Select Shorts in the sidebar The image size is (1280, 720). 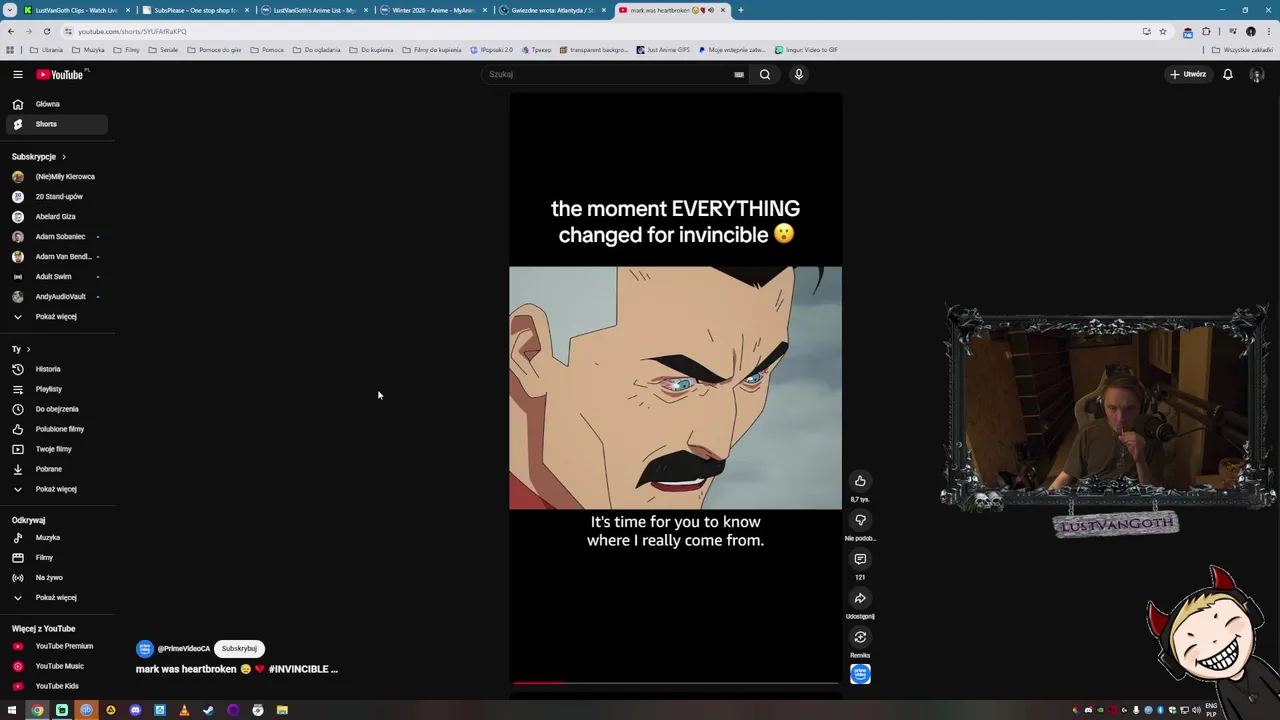[x=55, y=124]
